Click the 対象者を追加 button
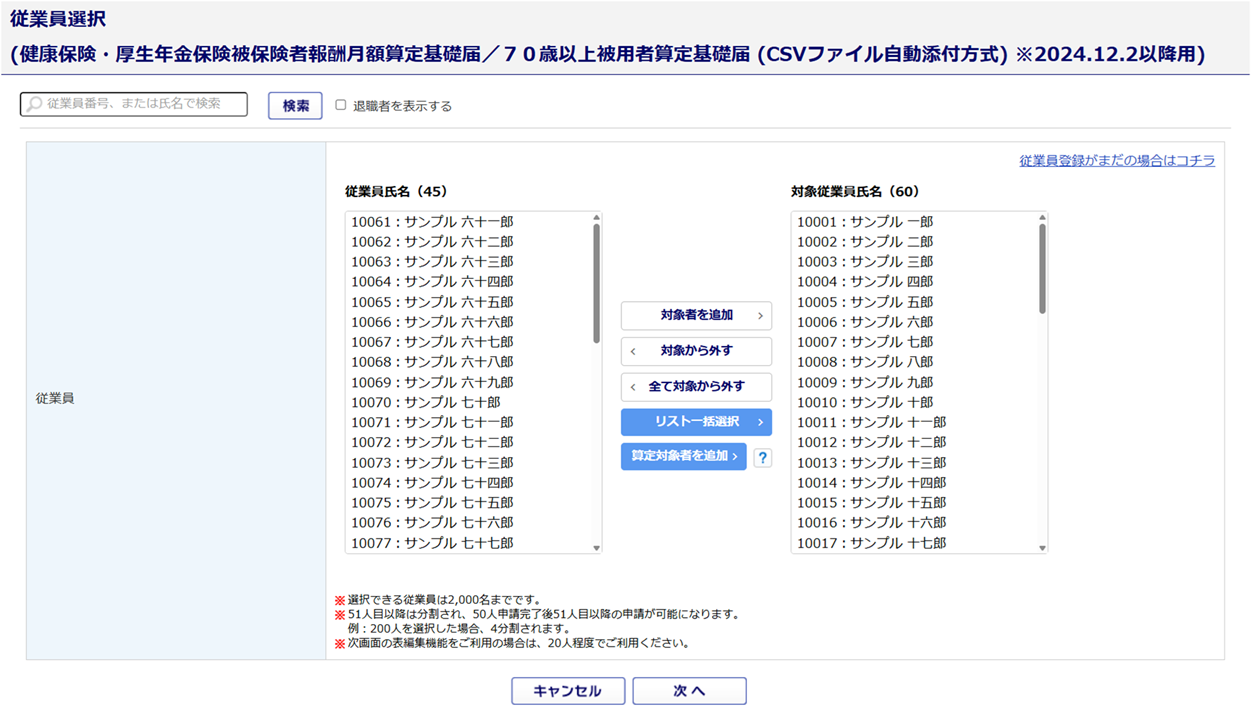Screen dimensions: 1251x724 click(696, 315)
